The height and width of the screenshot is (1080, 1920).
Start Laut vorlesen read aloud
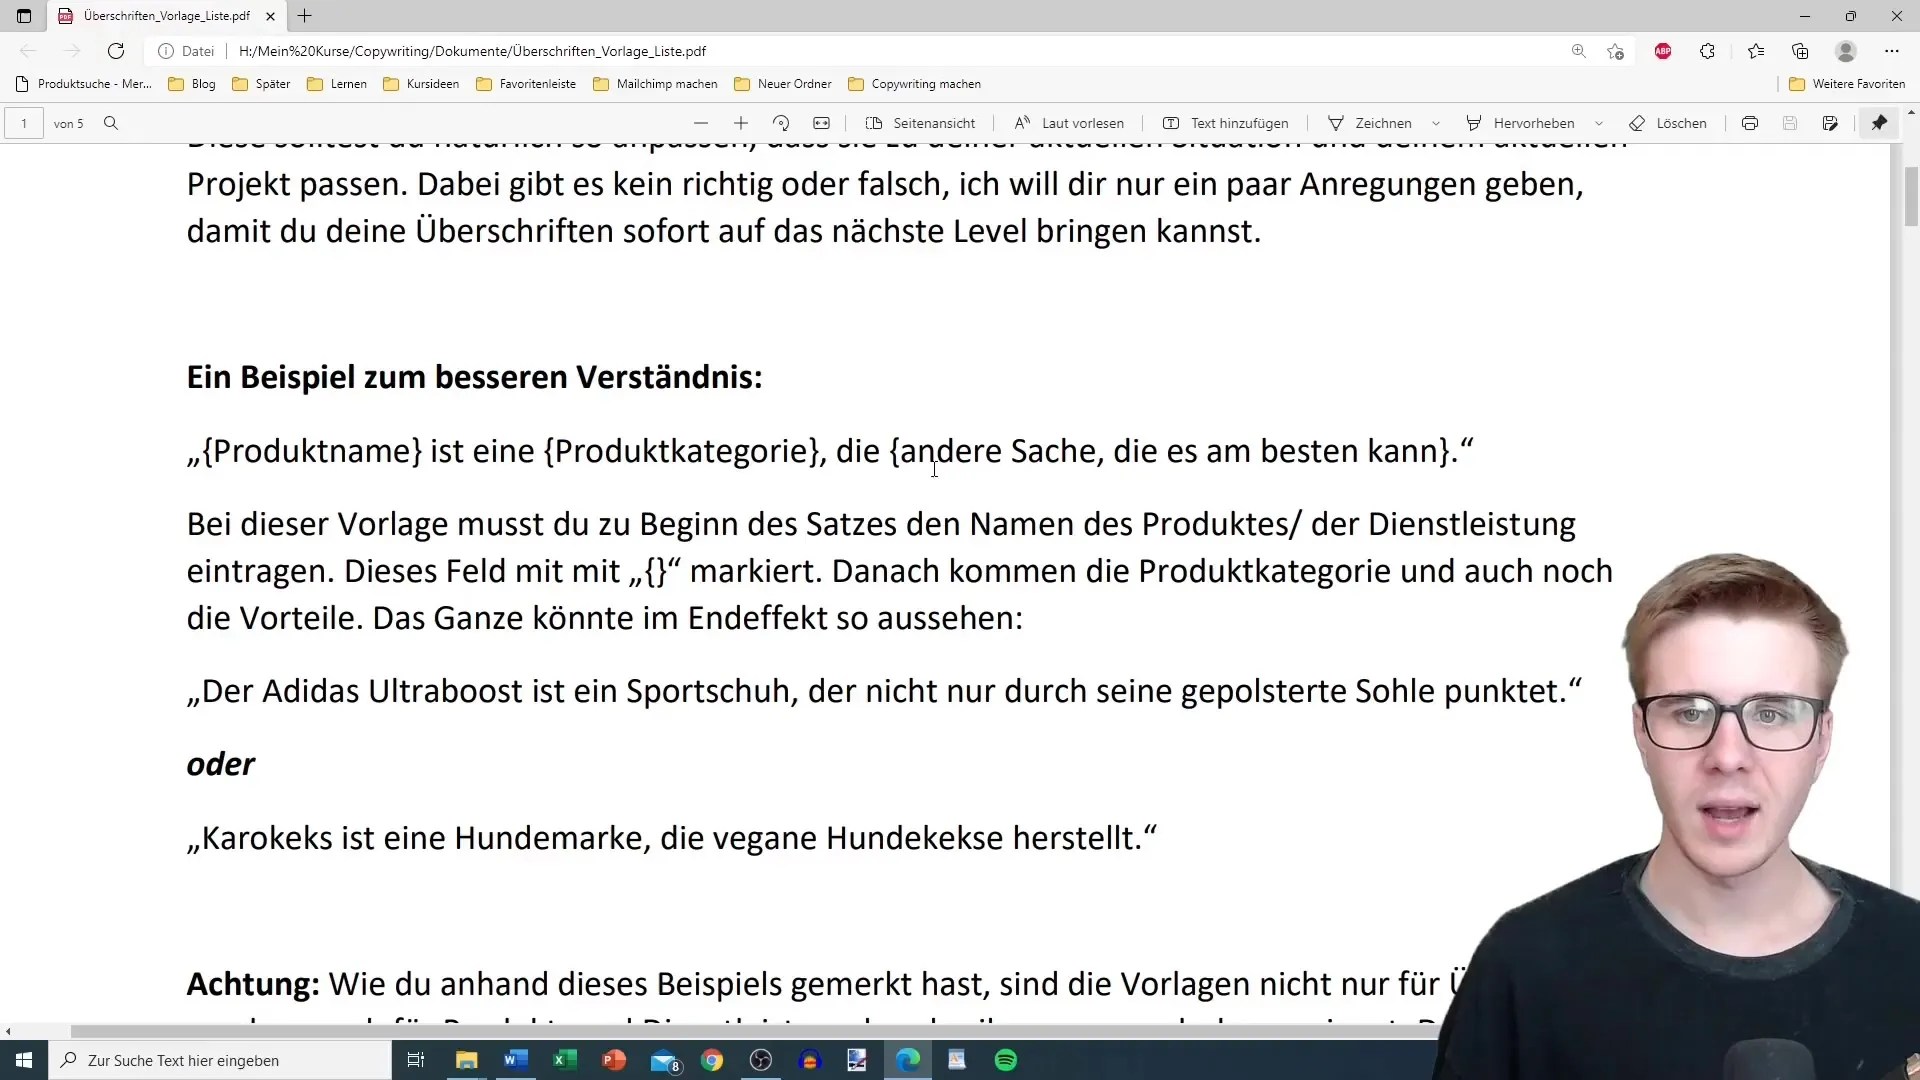1069,123
